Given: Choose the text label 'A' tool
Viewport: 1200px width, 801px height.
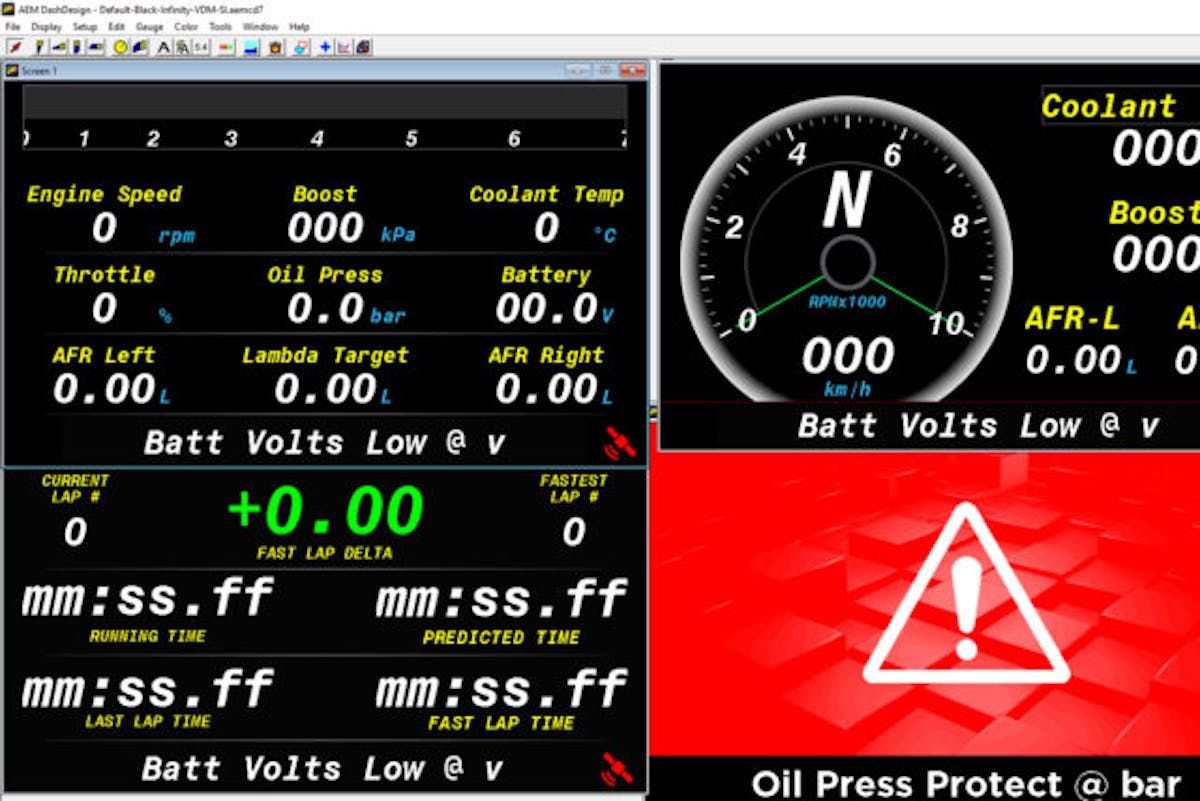Looking at the screenshot, I should click(164, 47).
